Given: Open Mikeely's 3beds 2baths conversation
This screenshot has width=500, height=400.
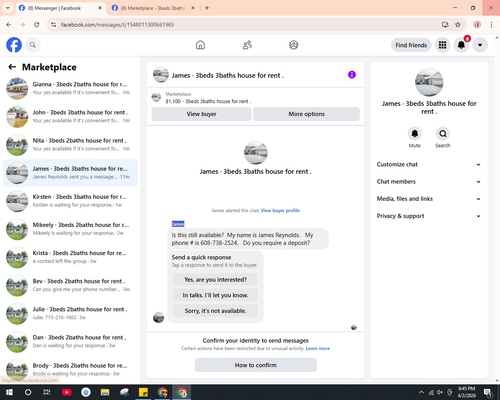Looking at the screenshot, I should pyautogui.click(x=70, y=229).
